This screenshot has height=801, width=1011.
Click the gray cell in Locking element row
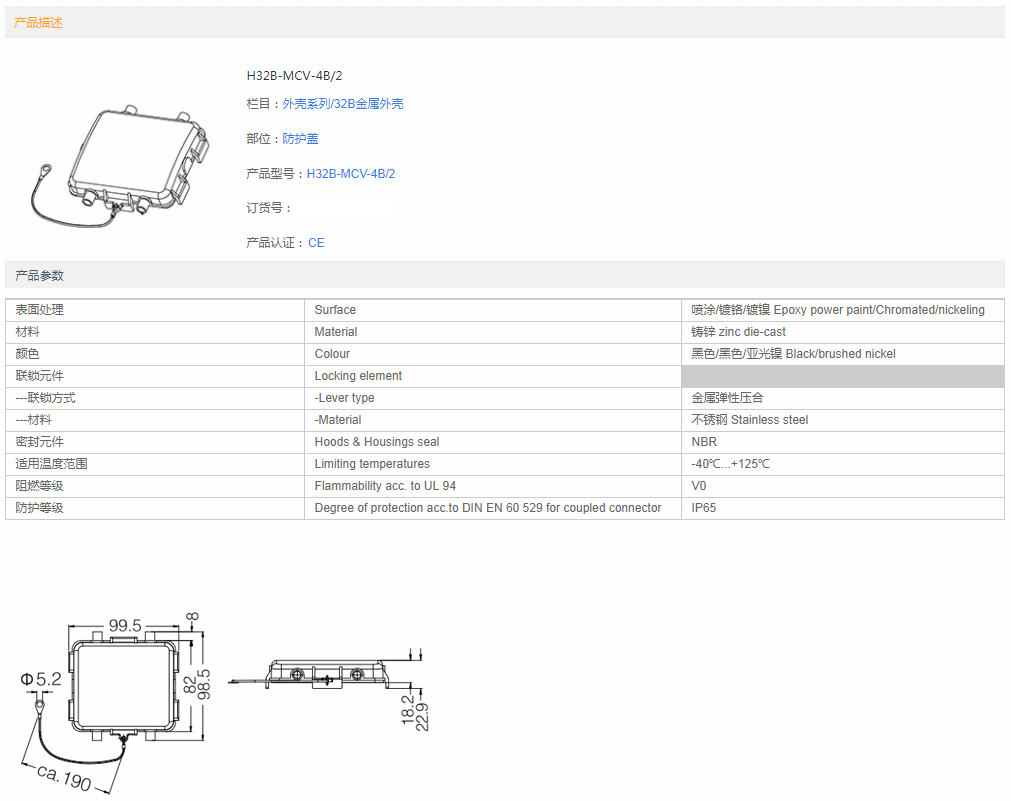coord(842,376)
